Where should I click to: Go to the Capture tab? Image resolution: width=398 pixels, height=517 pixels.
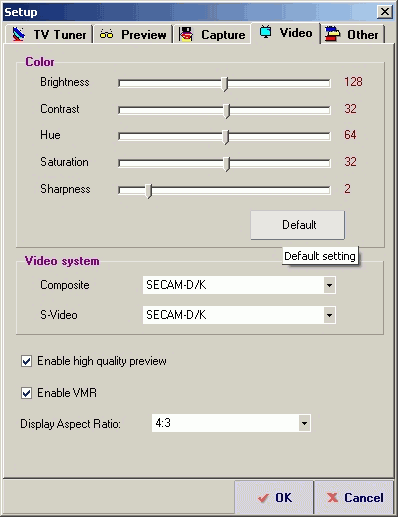[x=212, y=34]
